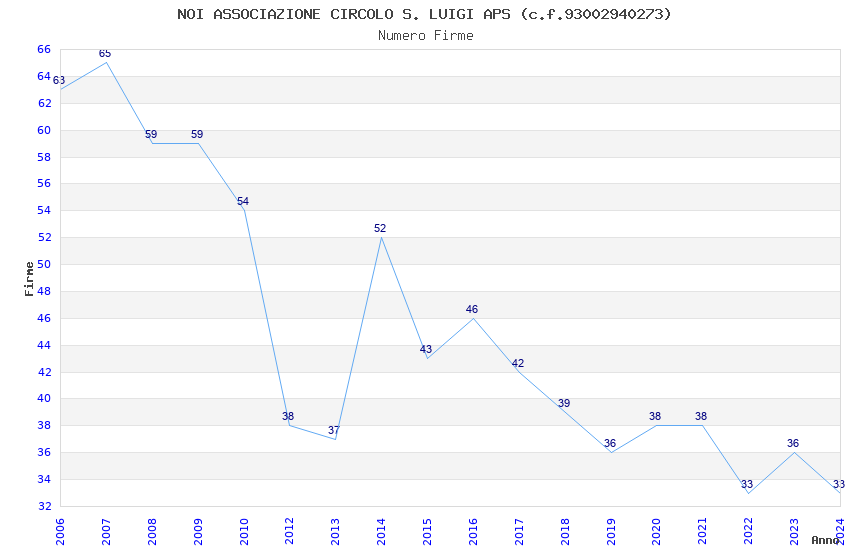Select the data label 65 at the 2007 peak
Screen dimensions: 850x550
[x=105, y=53]
